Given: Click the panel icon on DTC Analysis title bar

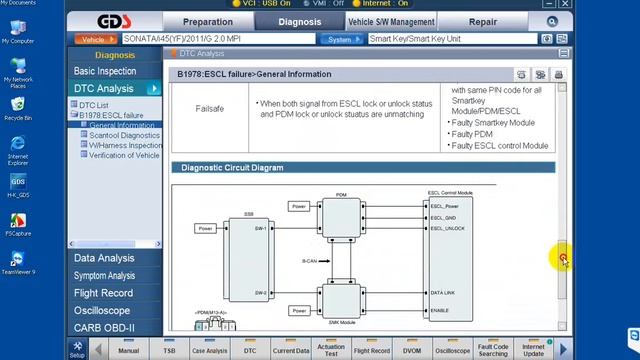Looking at the screenshot, I should [x=564, y=53].
